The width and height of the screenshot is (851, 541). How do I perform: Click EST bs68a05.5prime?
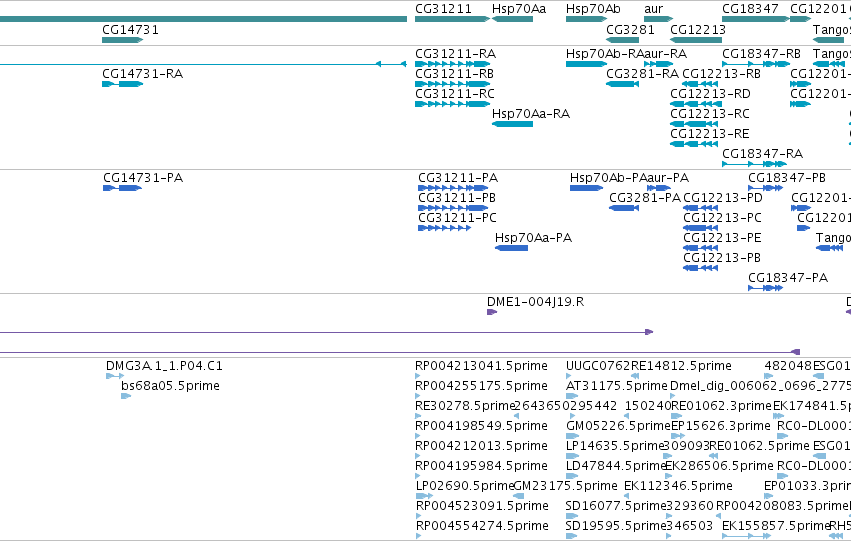[126, 396]
